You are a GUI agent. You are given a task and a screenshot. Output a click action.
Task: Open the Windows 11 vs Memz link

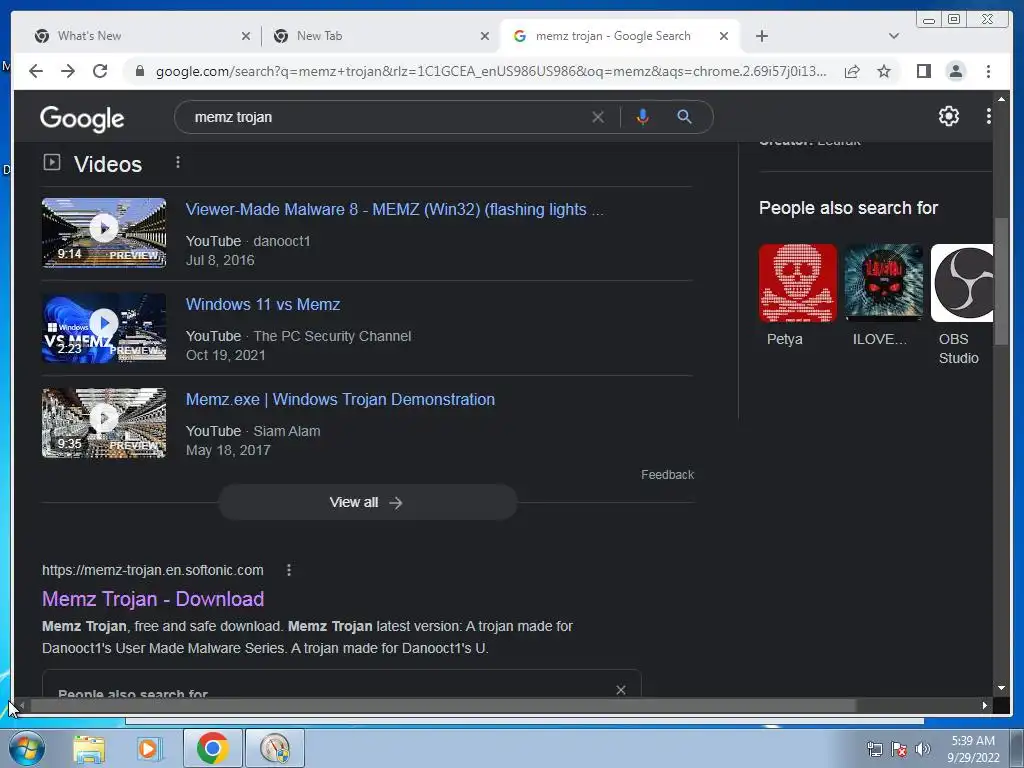pos(263,304)
